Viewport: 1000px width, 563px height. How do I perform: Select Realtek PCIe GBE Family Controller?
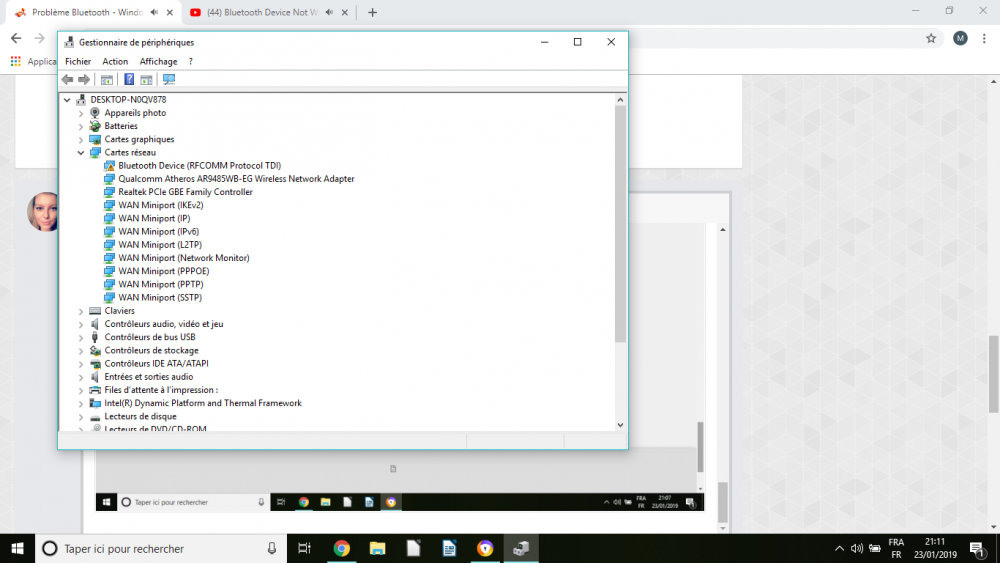pyautogui.click(x=185, y=192)
